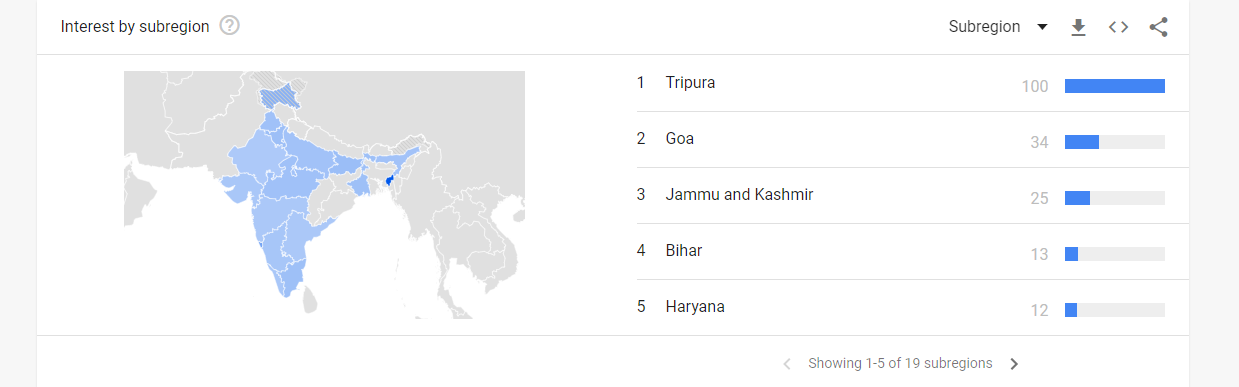
Task: Open Jammu and Kashmir entry
Action: (x=739, y=194)
